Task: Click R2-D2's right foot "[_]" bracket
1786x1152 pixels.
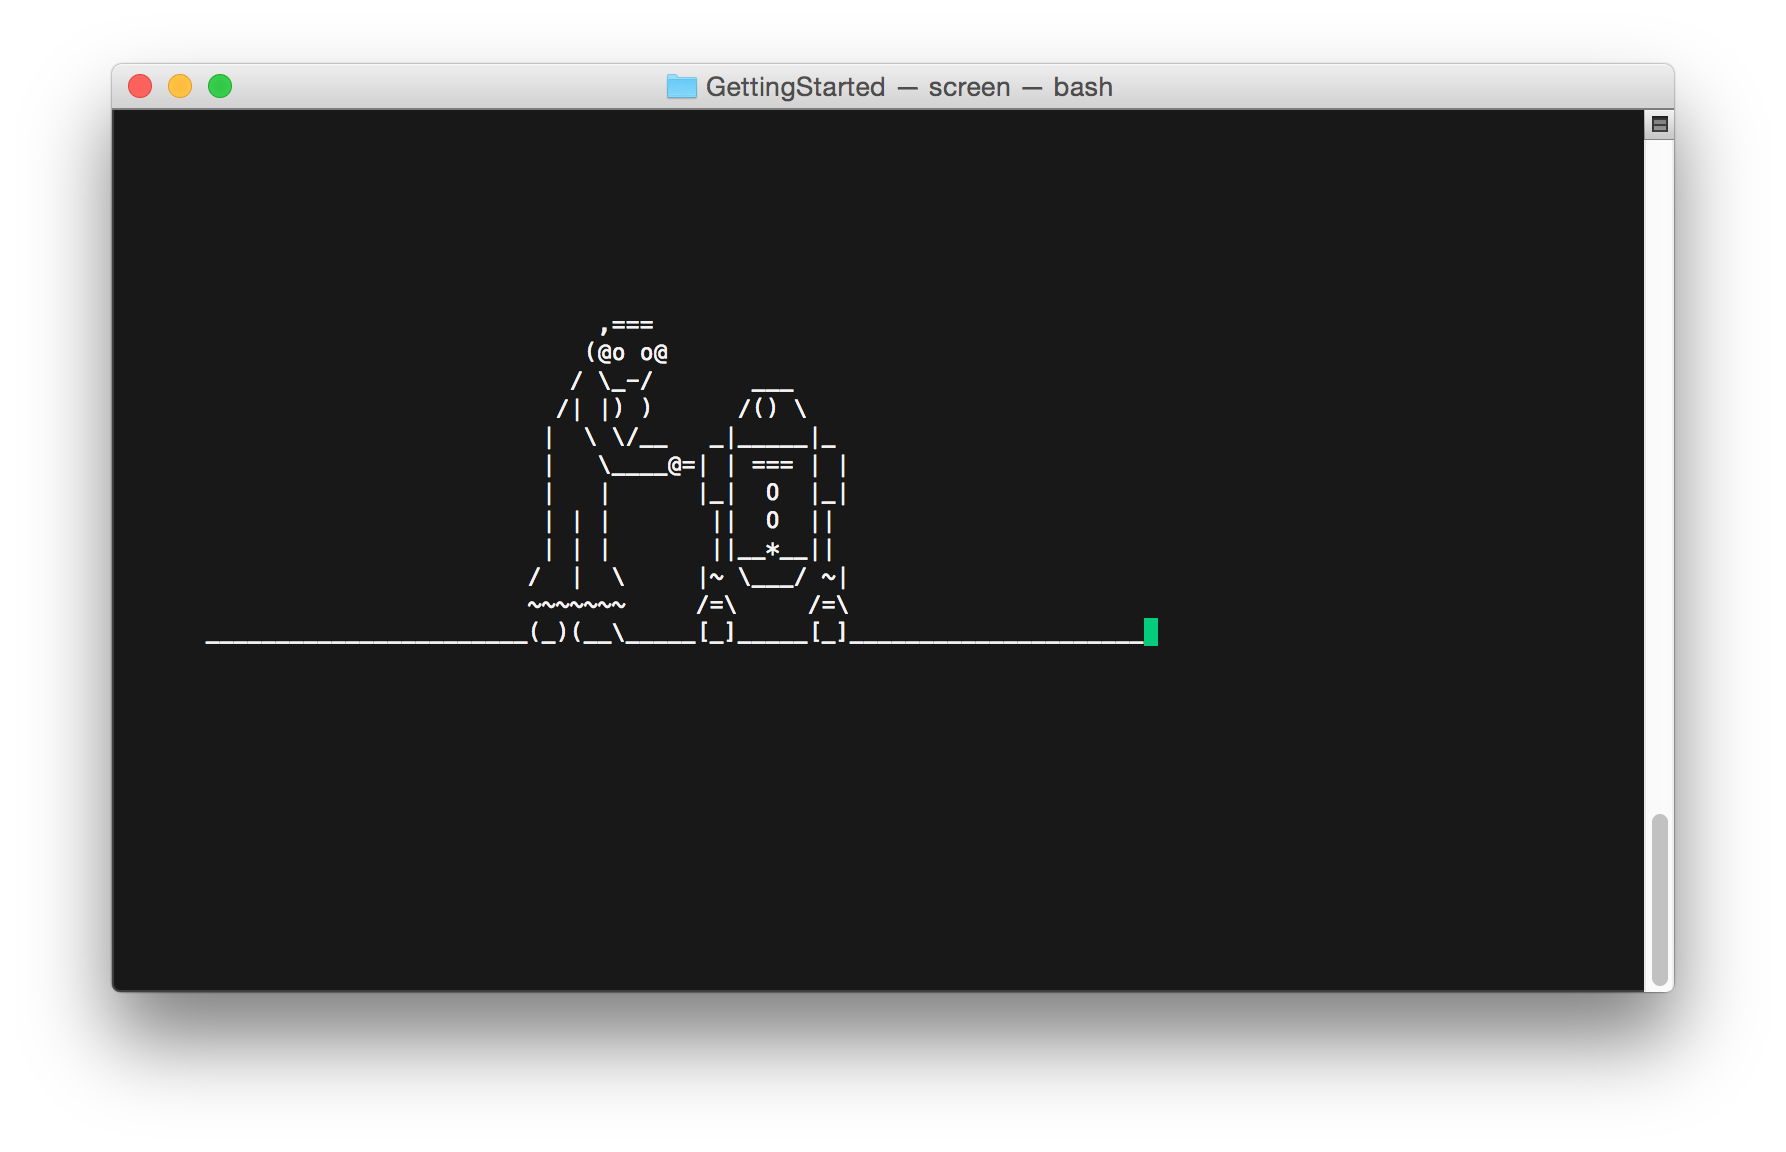Action: (829, 632)
